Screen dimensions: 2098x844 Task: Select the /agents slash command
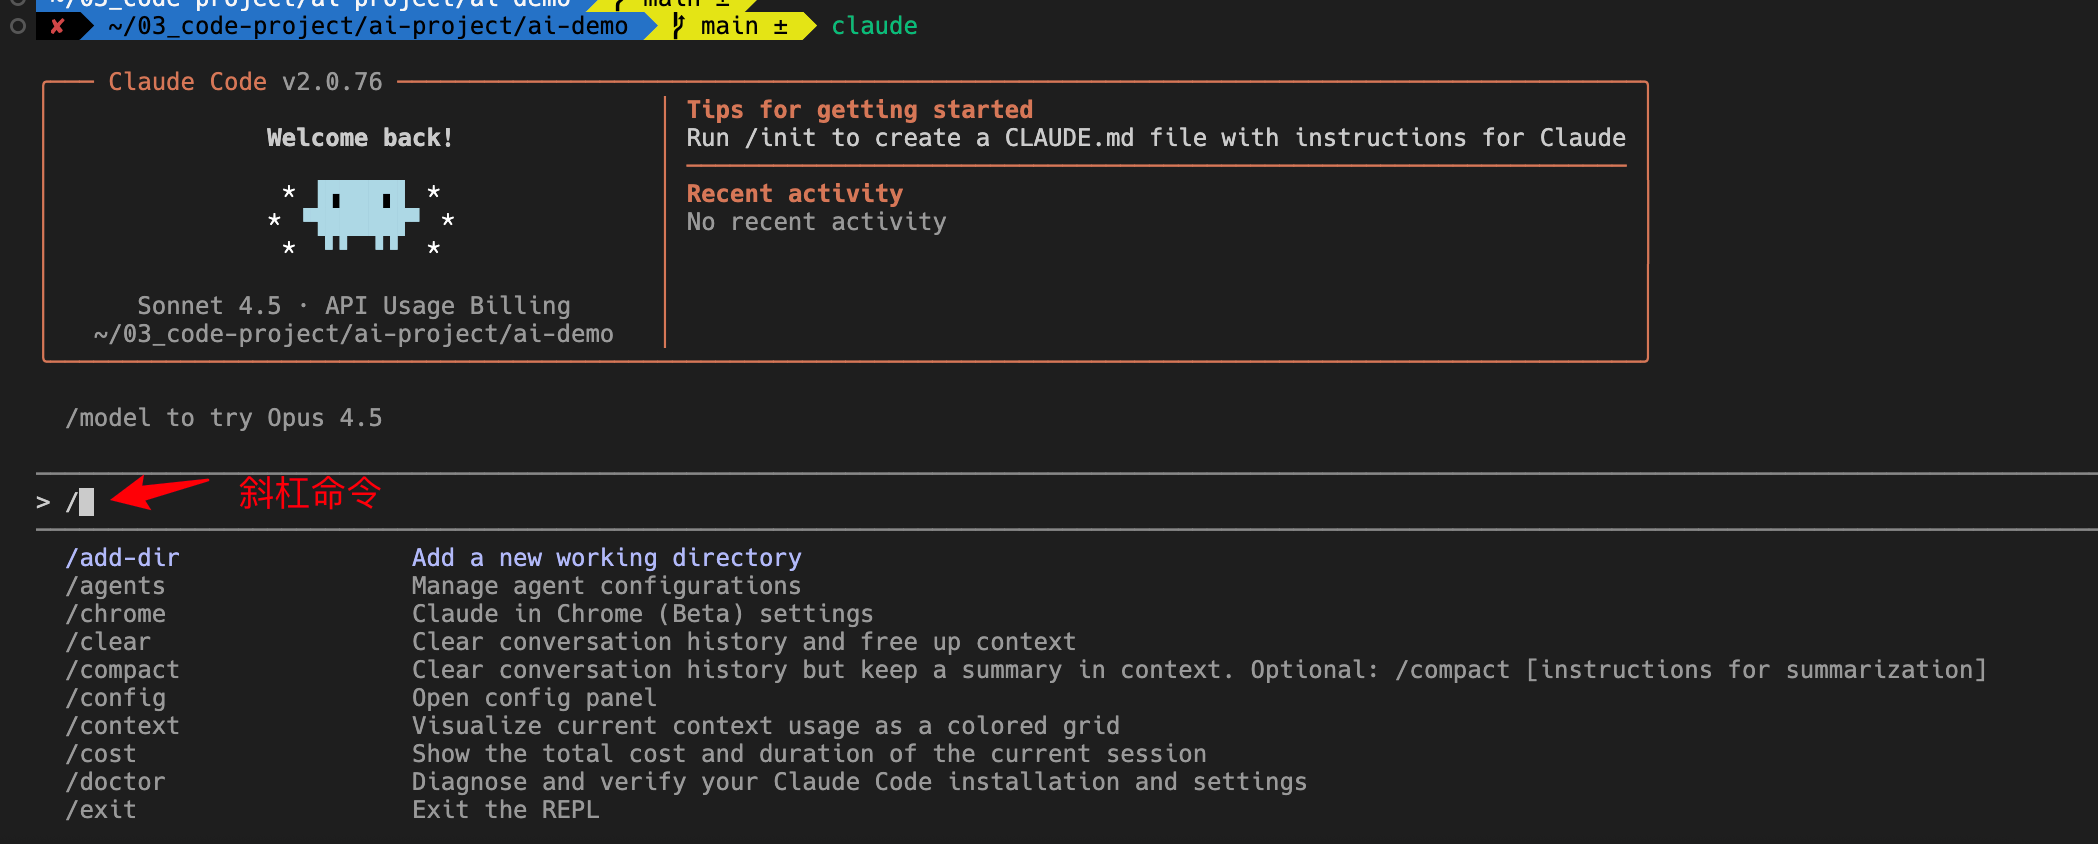pos(116,586)
